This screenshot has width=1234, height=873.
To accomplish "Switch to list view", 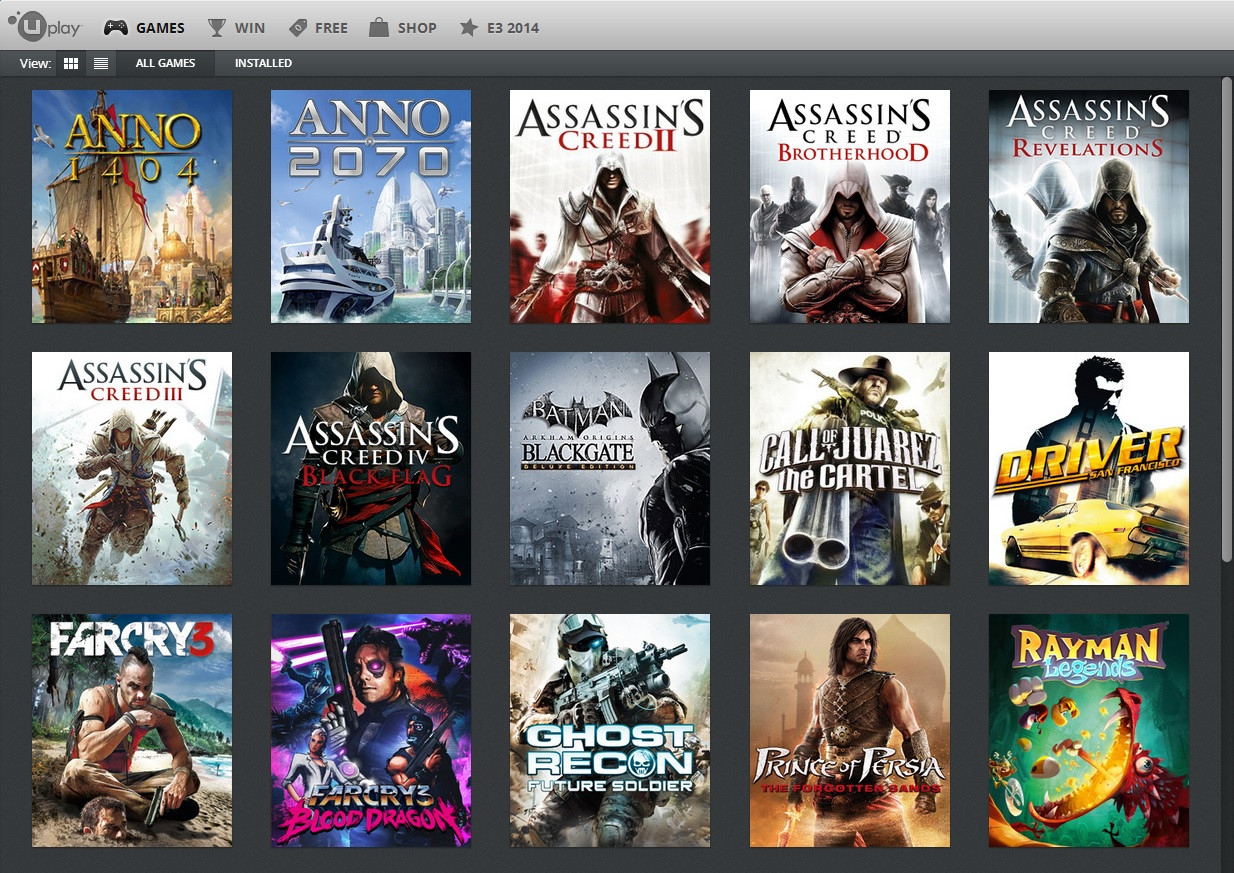I will click(101, 63).
